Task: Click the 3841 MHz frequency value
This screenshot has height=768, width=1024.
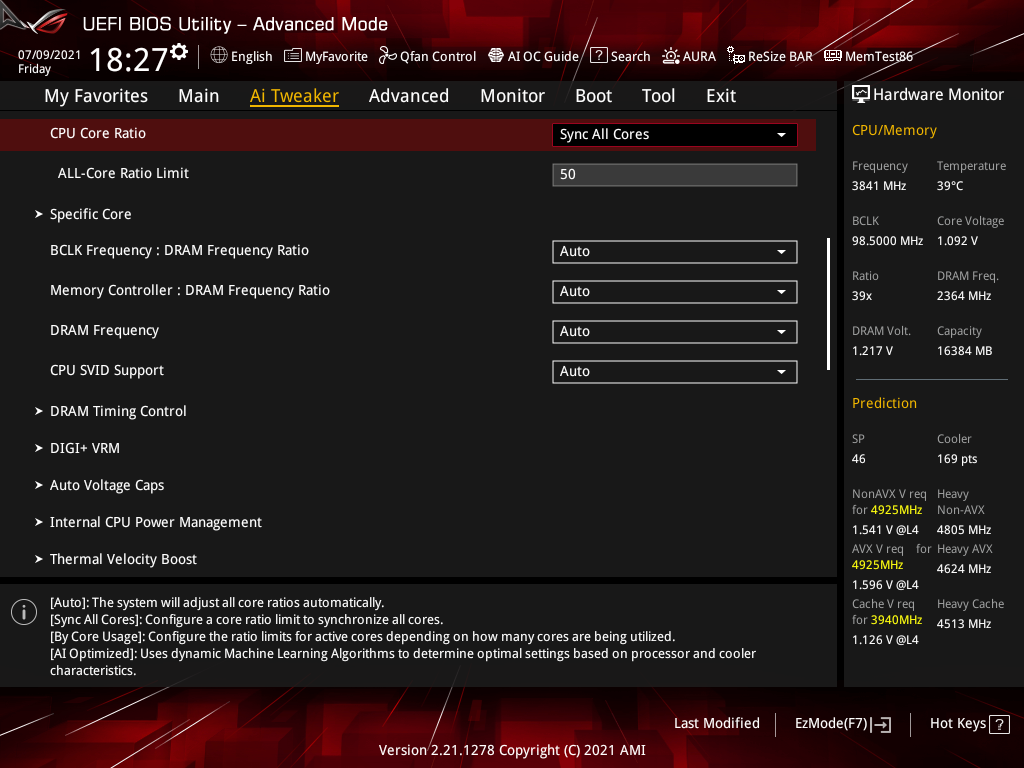Action: point(879,186)
